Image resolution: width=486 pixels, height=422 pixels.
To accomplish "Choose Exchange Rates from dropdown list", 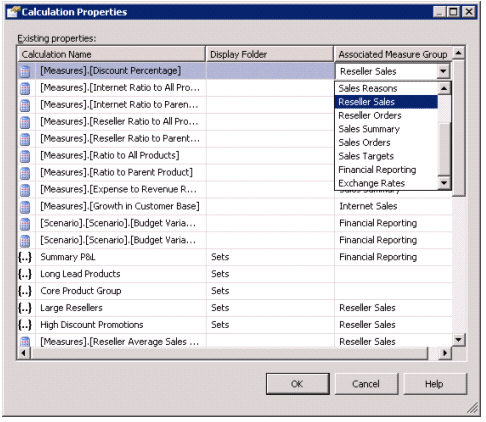I will [386, 183].
